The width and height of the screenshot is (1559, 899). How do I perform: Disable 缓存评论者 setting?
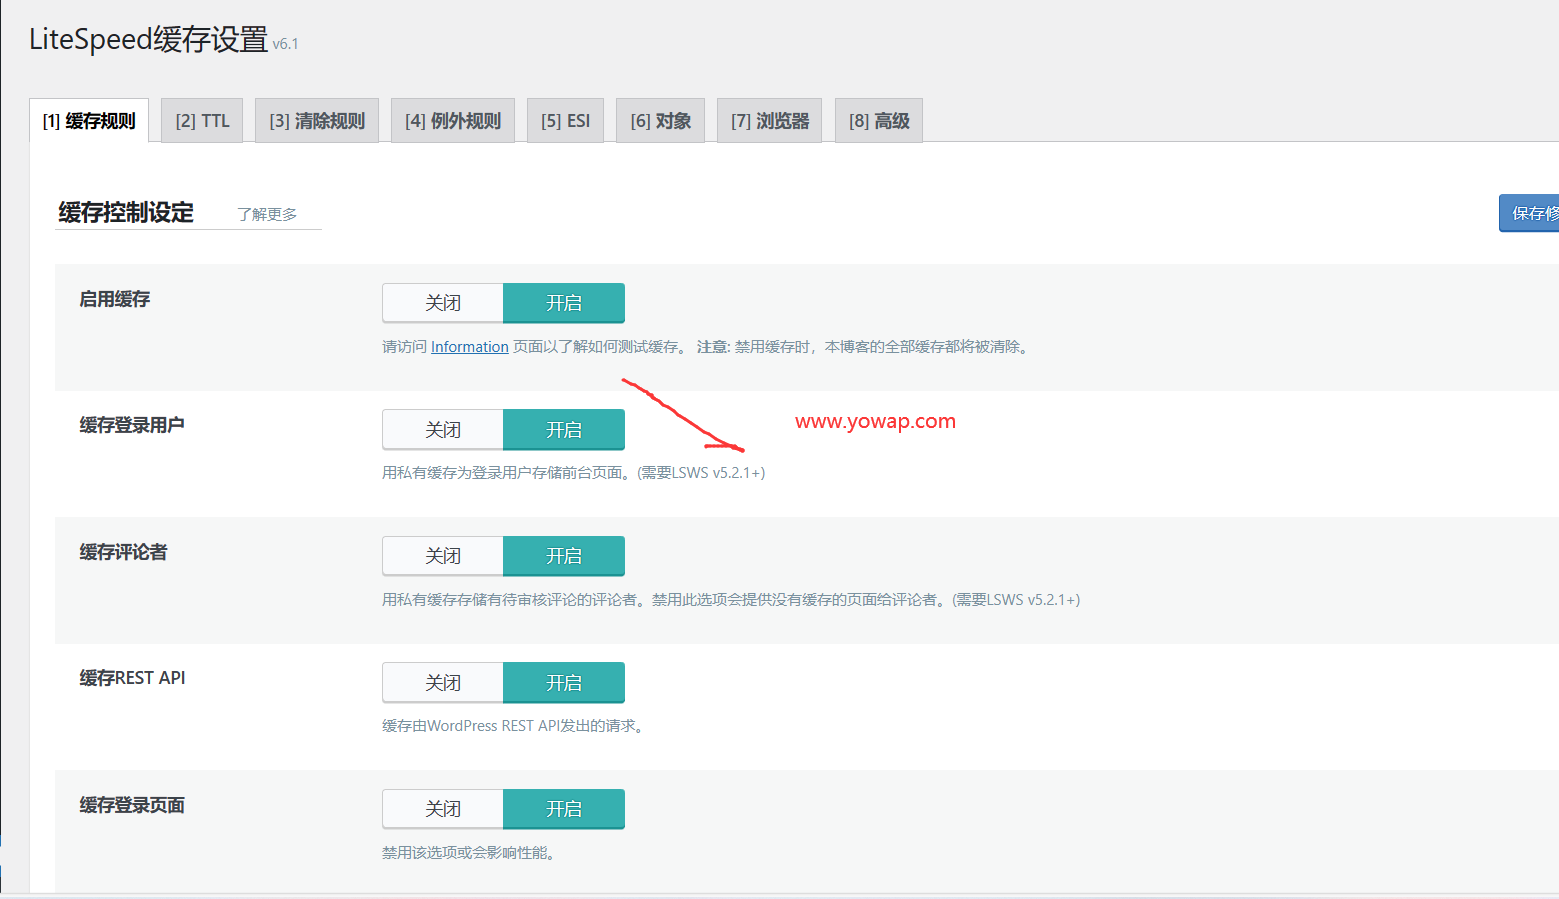tap(442, 555)
